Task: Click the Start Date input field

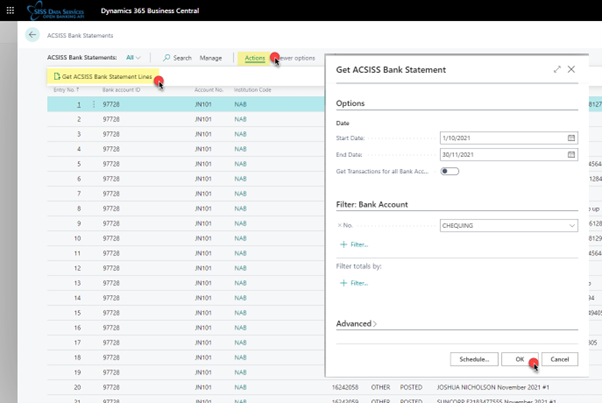Action: tap(500, 137)
